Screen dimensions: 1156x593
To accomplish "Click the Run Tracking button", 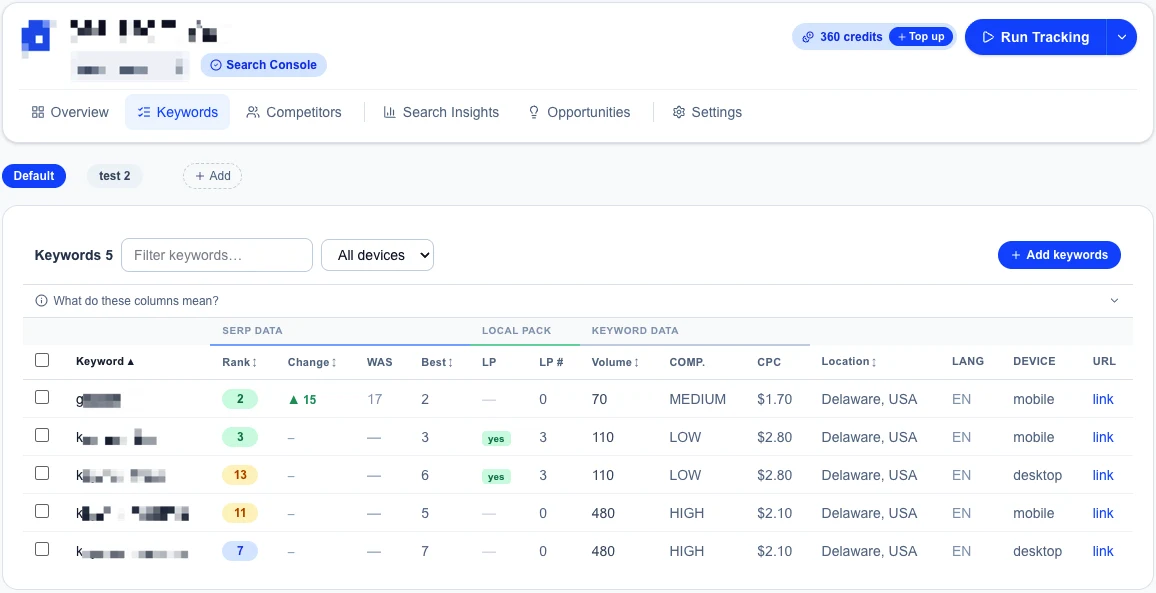I will (x=1036, y=37).
